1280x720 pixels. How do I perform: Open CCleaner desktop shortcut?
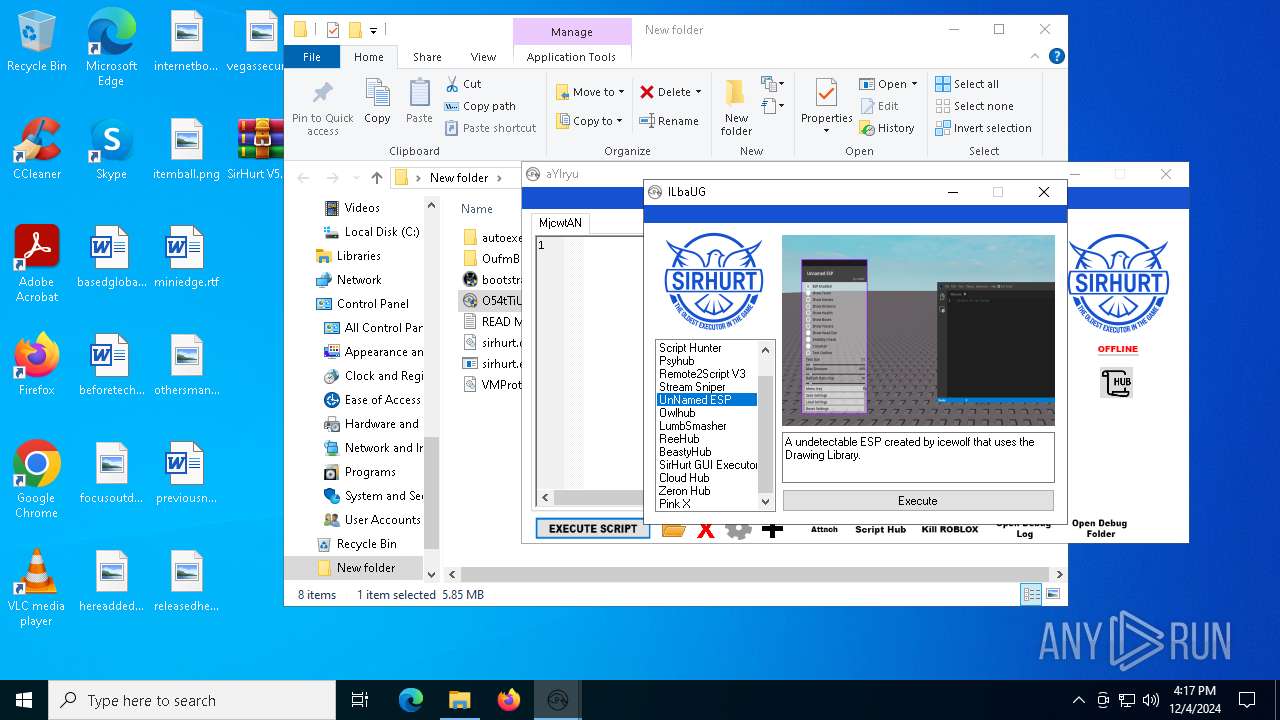point(37,149)
